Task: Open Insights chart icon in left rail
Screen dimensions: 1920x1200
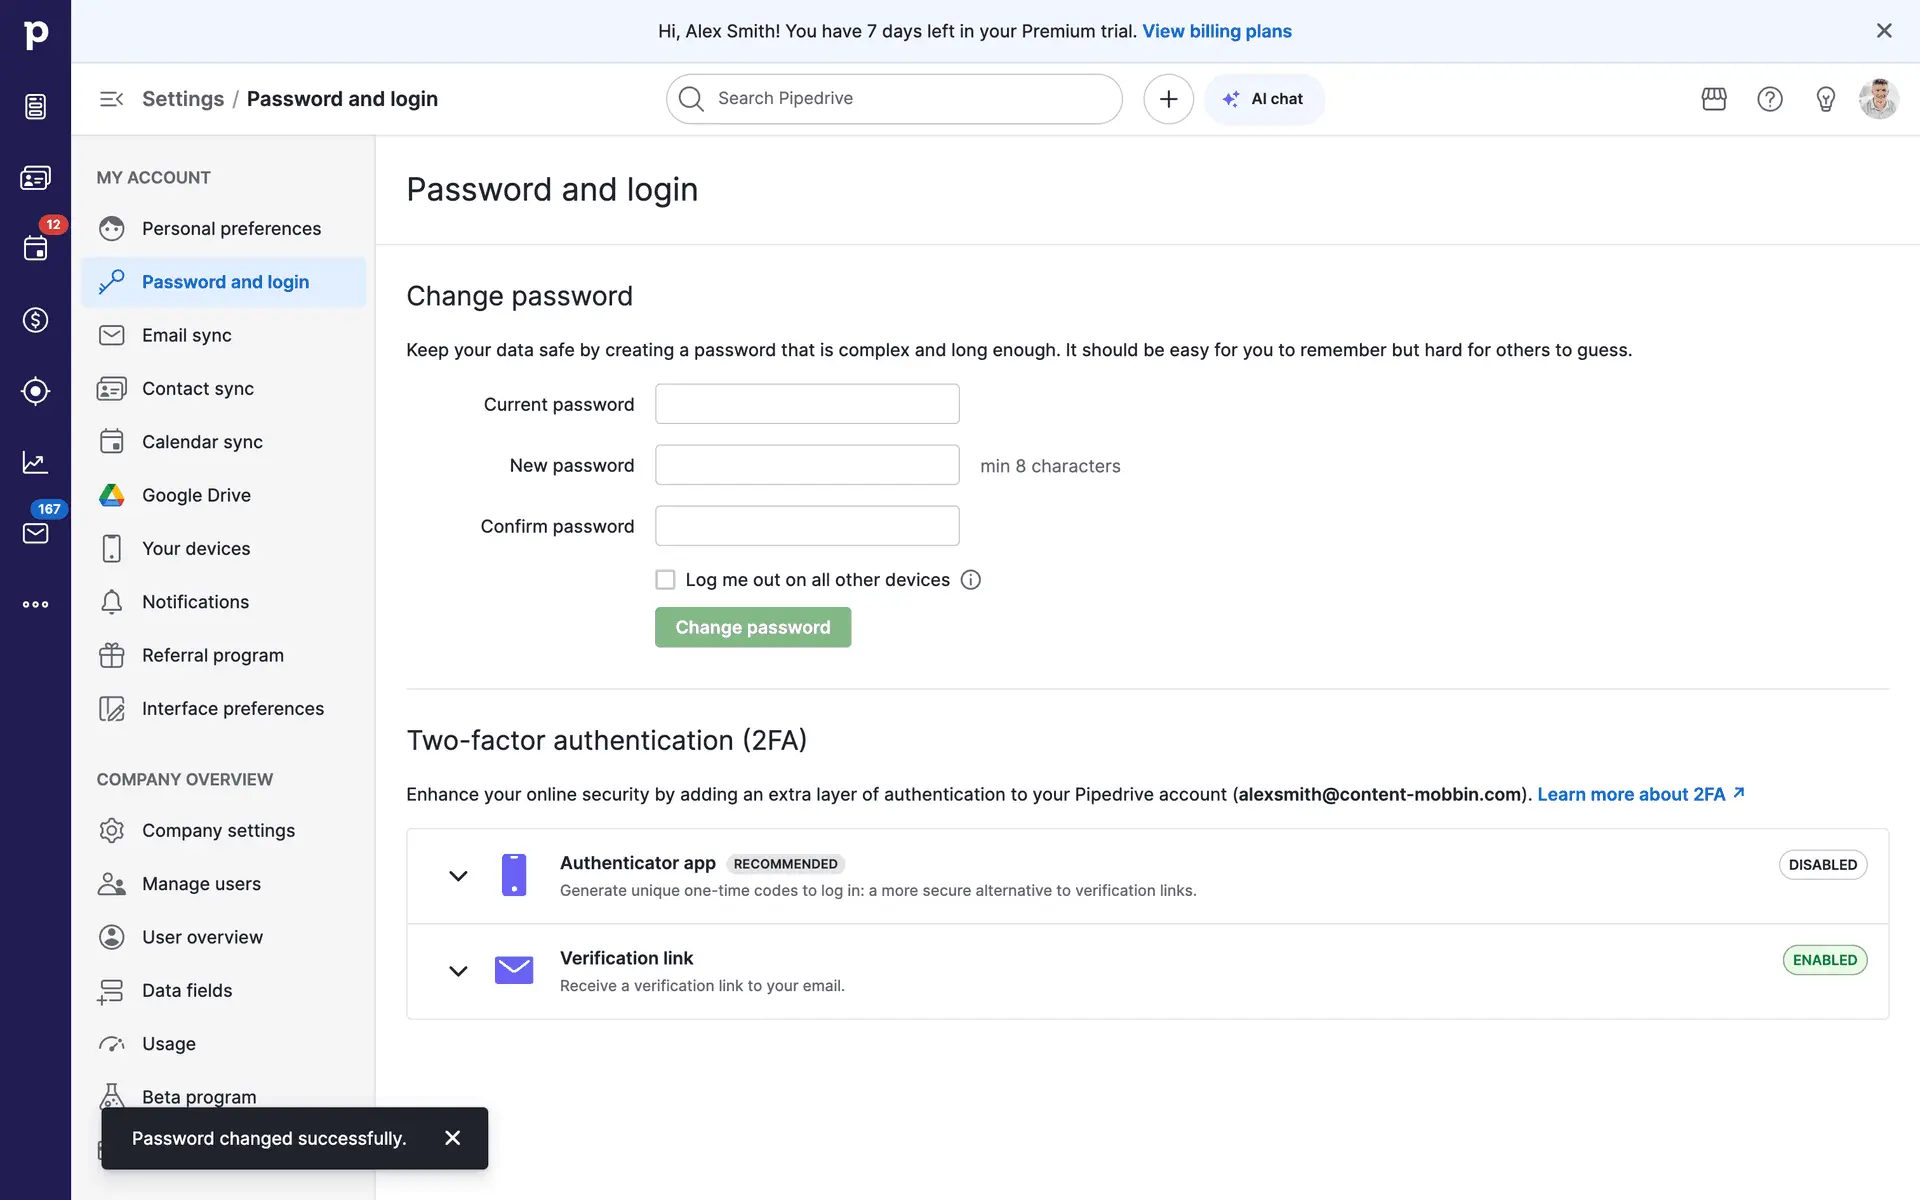Action: click(x=35, y=462)
